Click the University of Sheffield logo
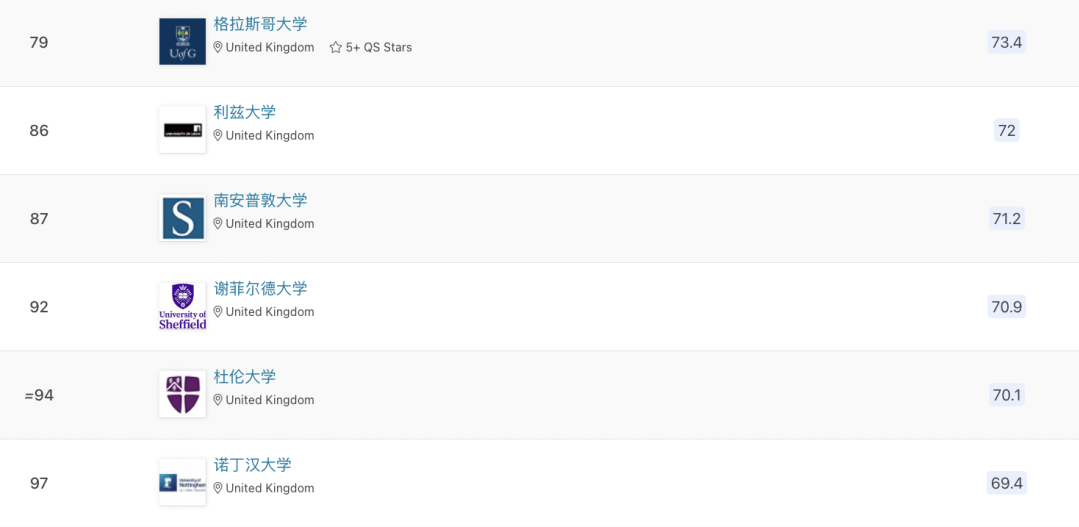This screenshot has width=1079, height=527. click(x=182, y=306)
